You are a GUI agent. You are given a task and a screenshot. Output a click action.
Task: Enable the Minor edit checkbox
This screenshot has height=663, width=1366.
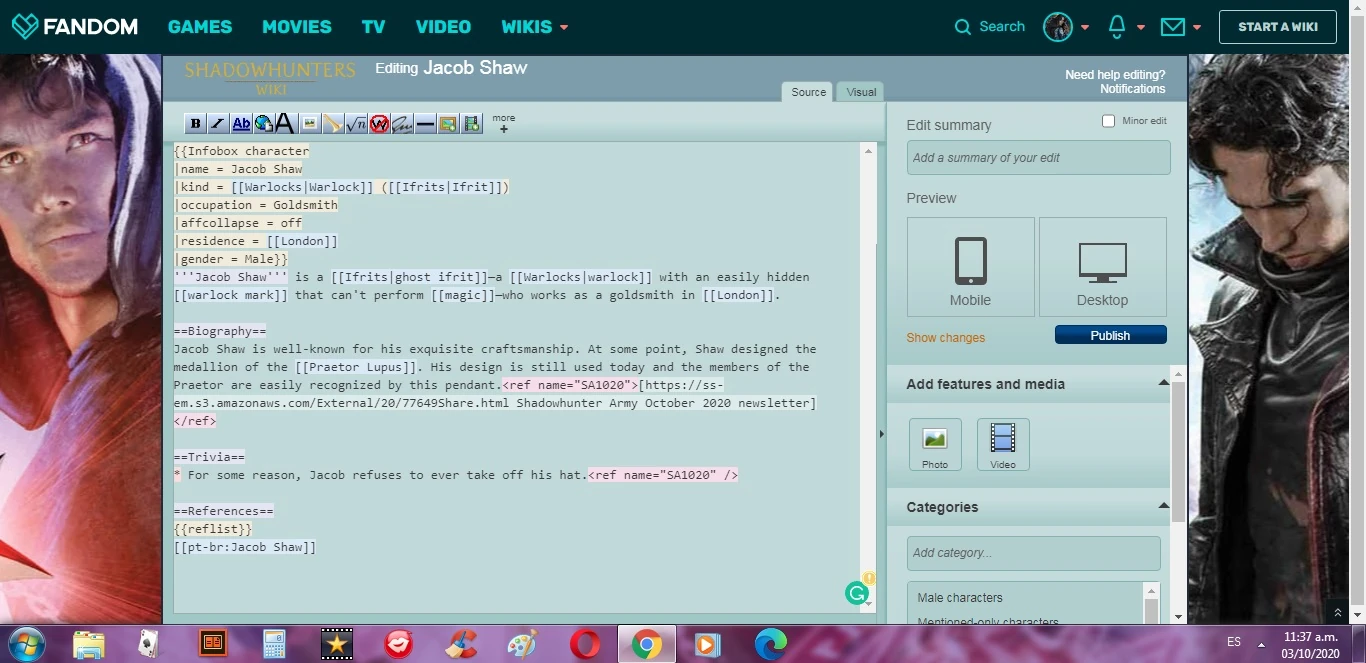click(1108, 121)
